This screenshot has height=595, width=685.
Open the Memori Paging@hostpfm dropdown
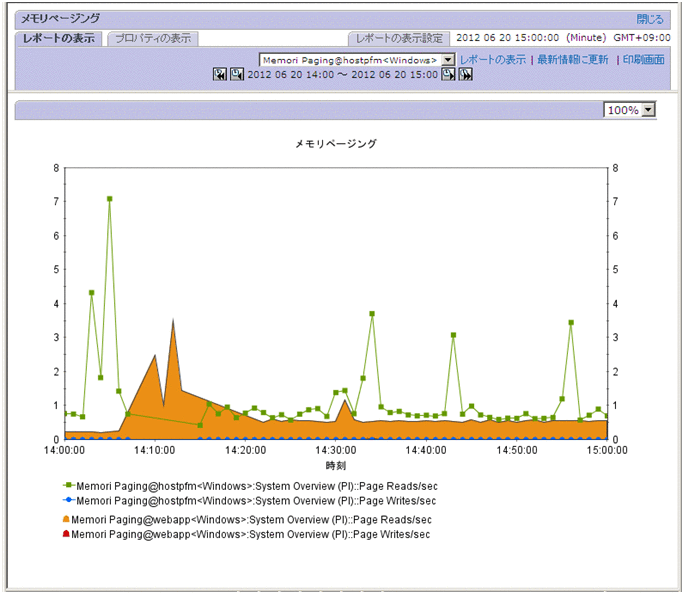click(448, 60)
